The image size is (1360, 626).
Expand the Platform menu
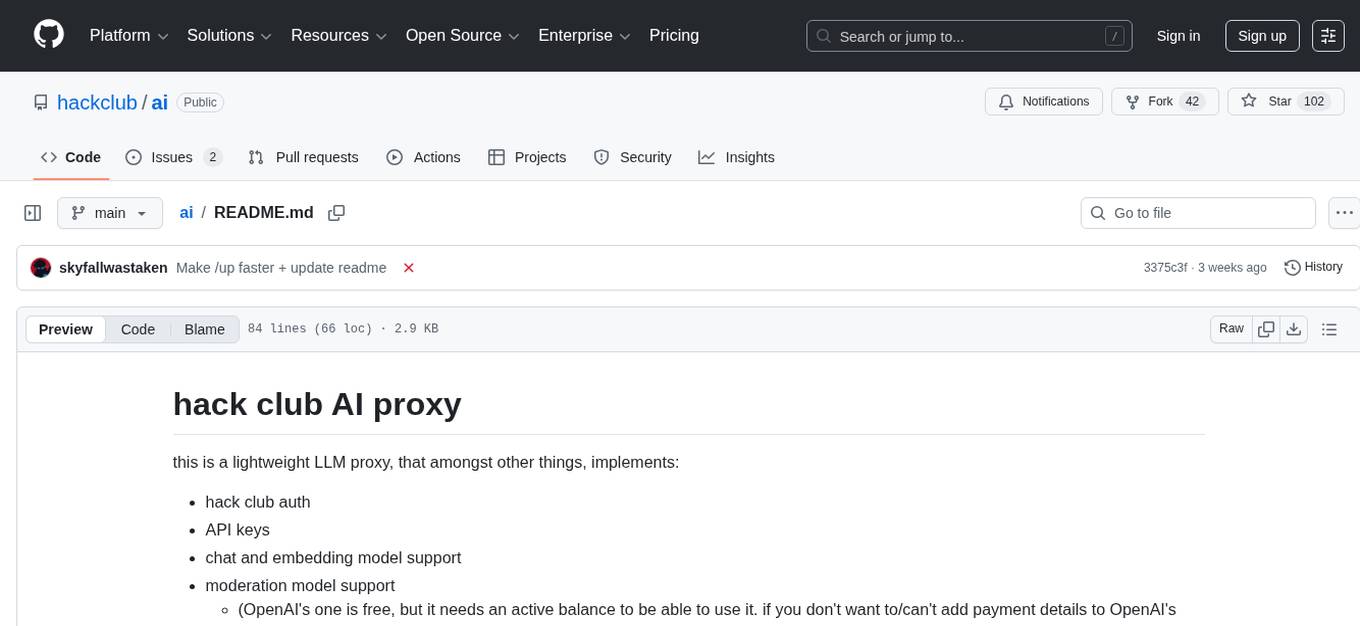click(x=129, y=36)
